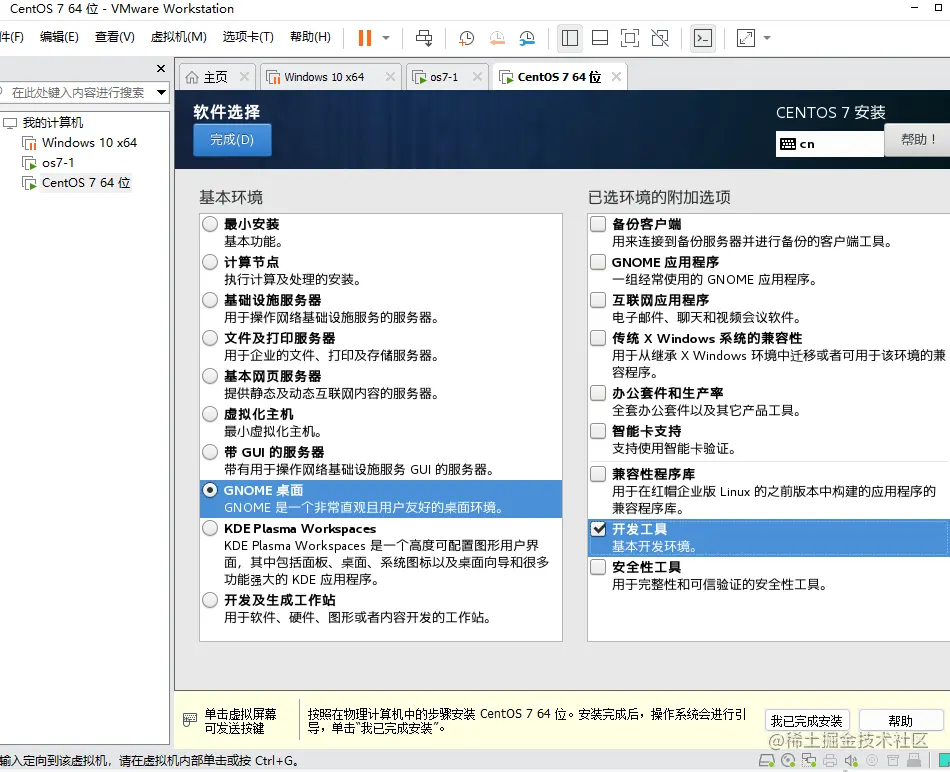
Task: Click the network adapter status bar icon
Action: 809,760
